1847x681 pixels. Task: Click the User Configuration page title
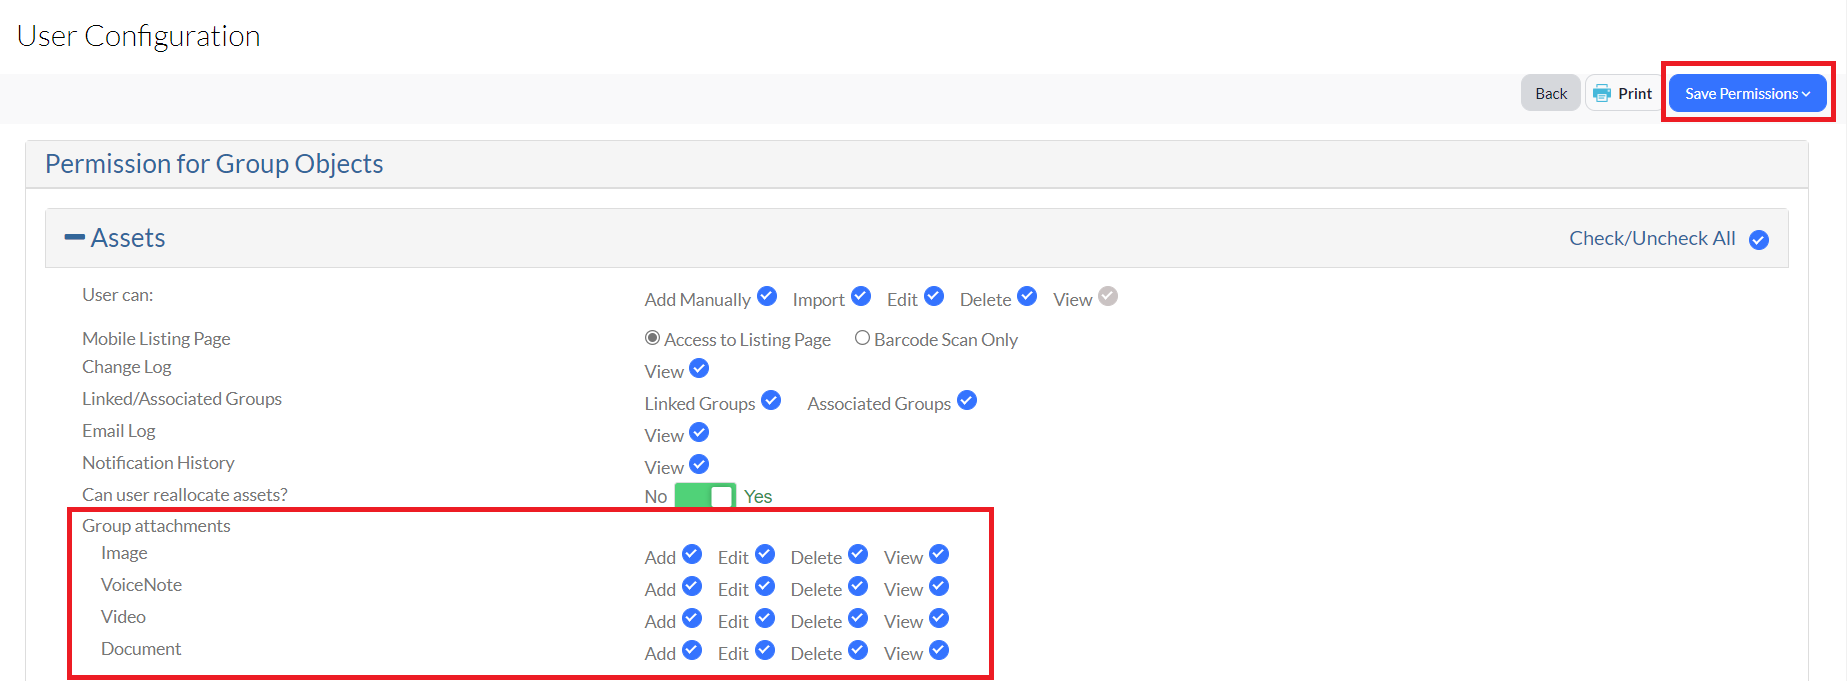[x=139, y=36]
